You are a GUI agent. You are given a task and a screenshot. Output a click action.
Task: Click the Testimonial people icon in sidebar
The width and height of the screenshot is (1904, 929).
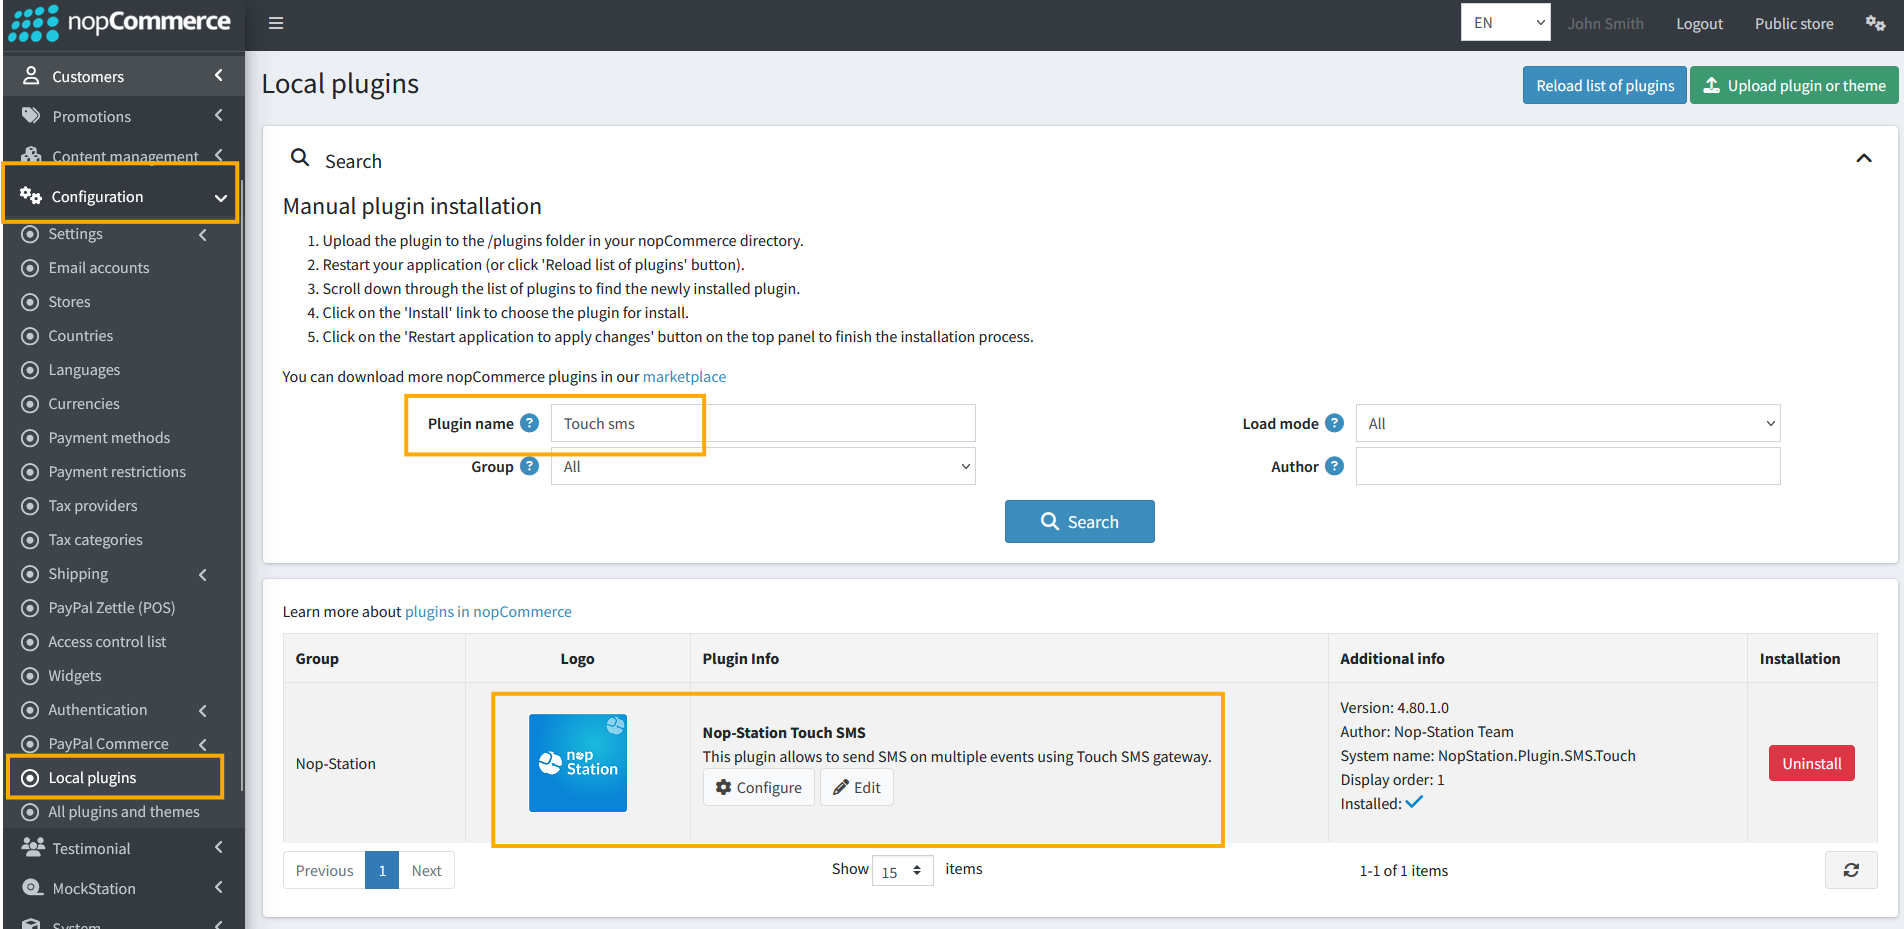(x=33, y=848)
